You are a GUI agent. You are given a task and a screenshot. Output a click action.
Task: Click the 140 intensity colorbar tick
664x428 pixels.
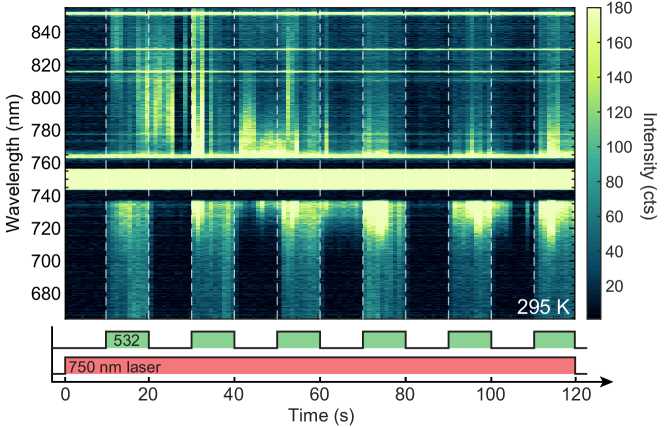tap(619, 77)
